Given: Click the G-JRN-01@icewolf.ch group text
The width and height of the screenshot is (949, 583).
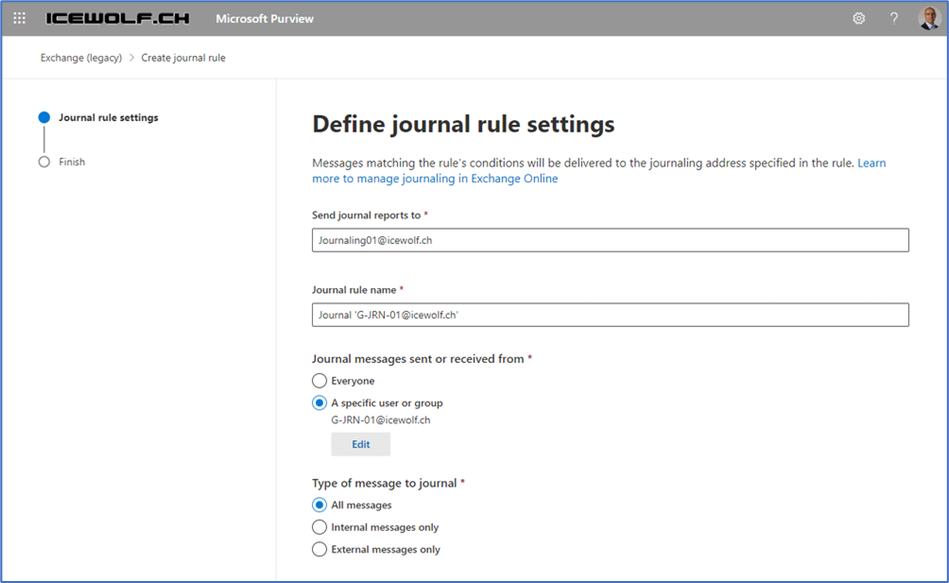Looking at the screenshot, I should click(x=381, y=420).
